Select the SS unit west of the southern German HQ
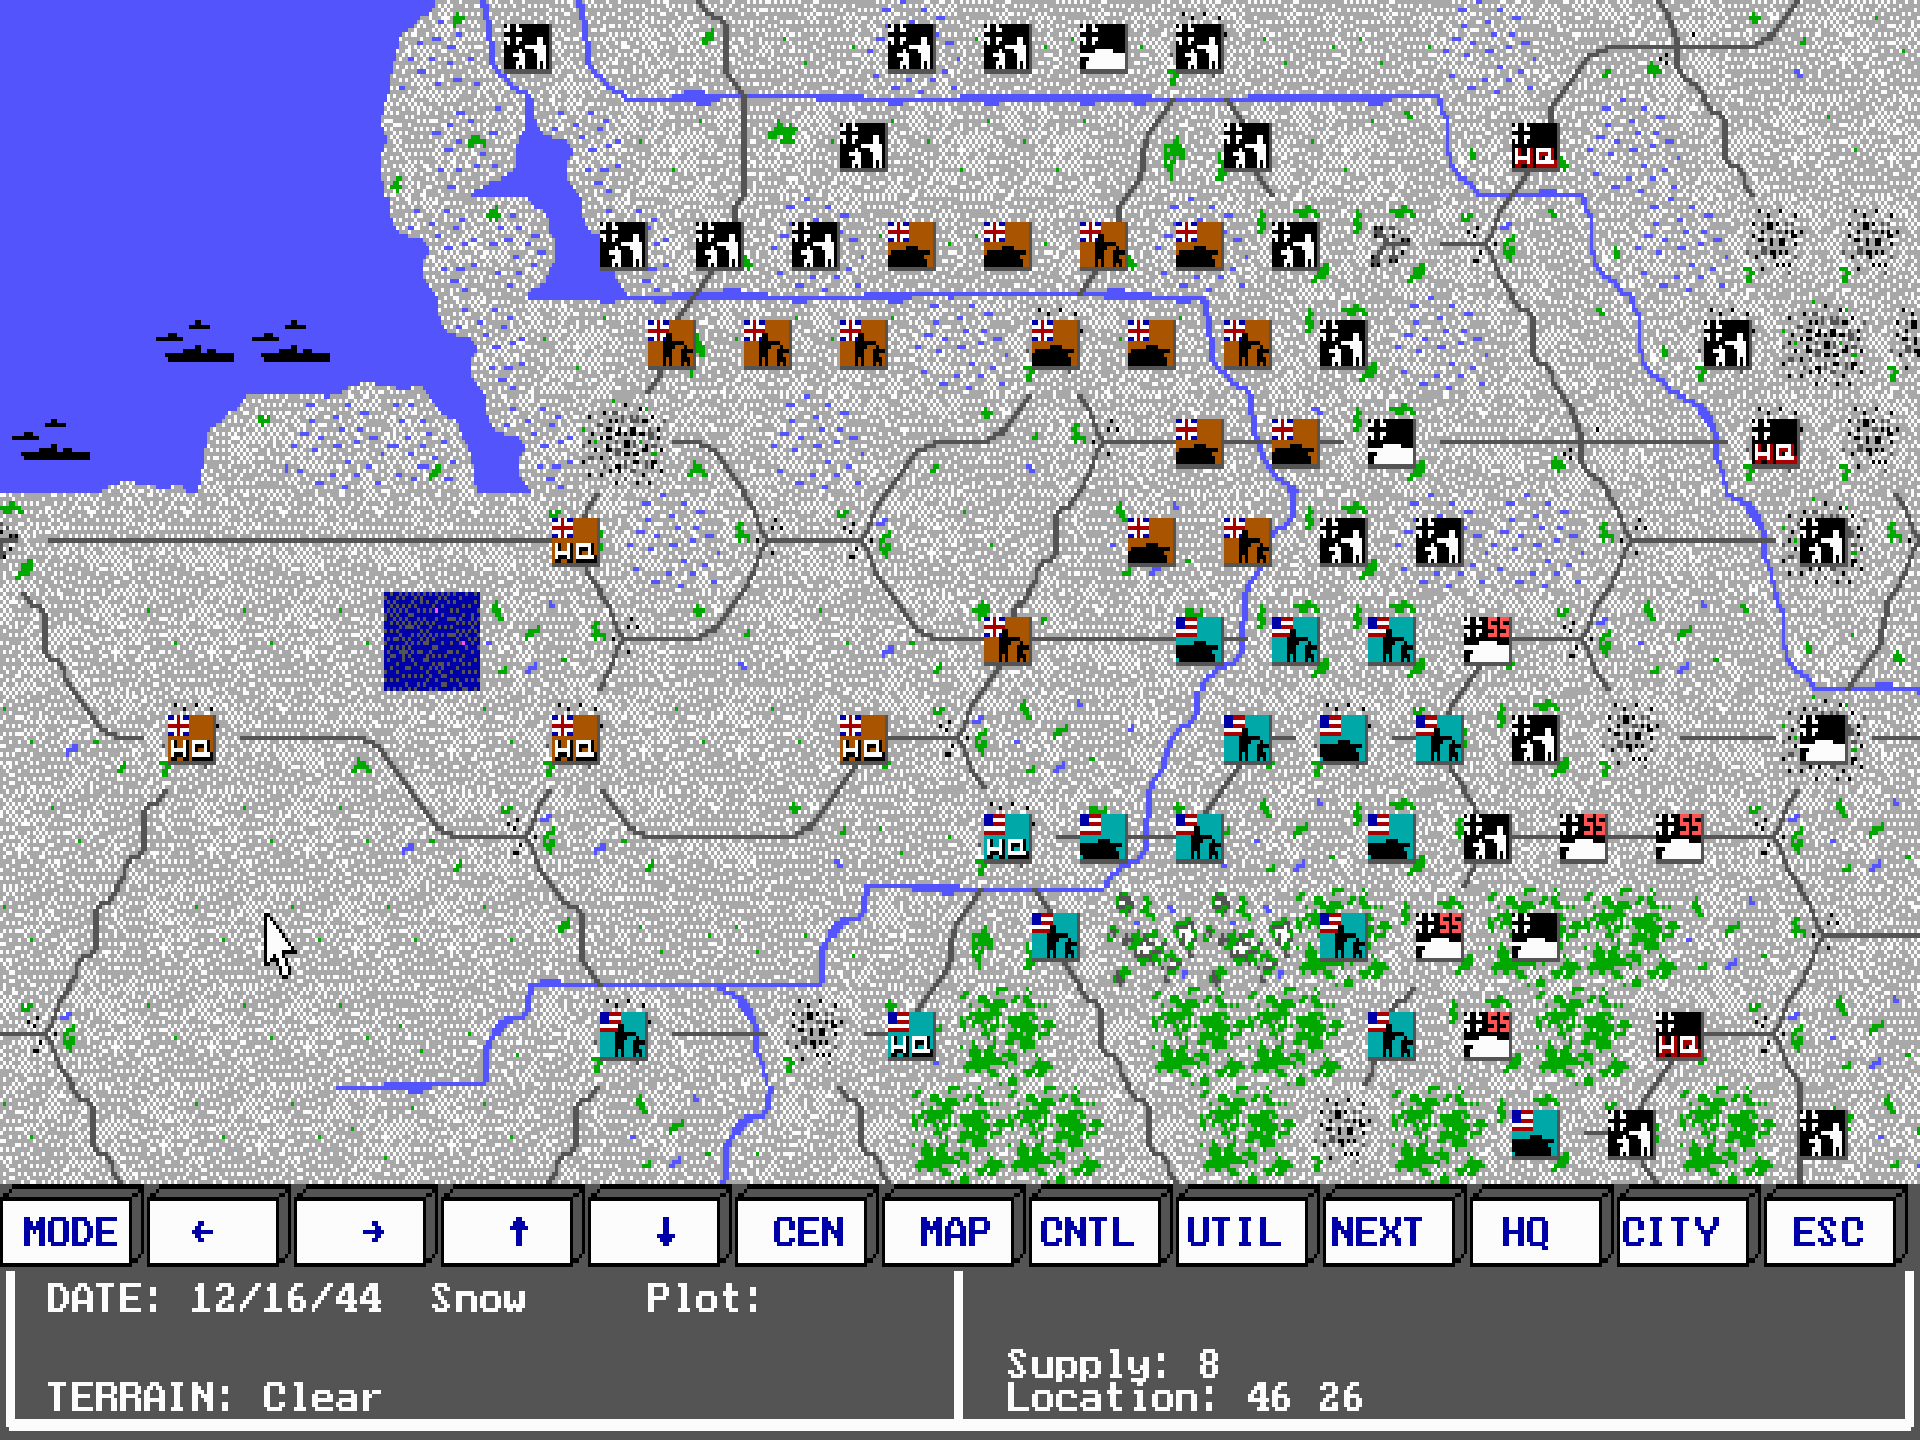 click(x=1487, y=1035)
